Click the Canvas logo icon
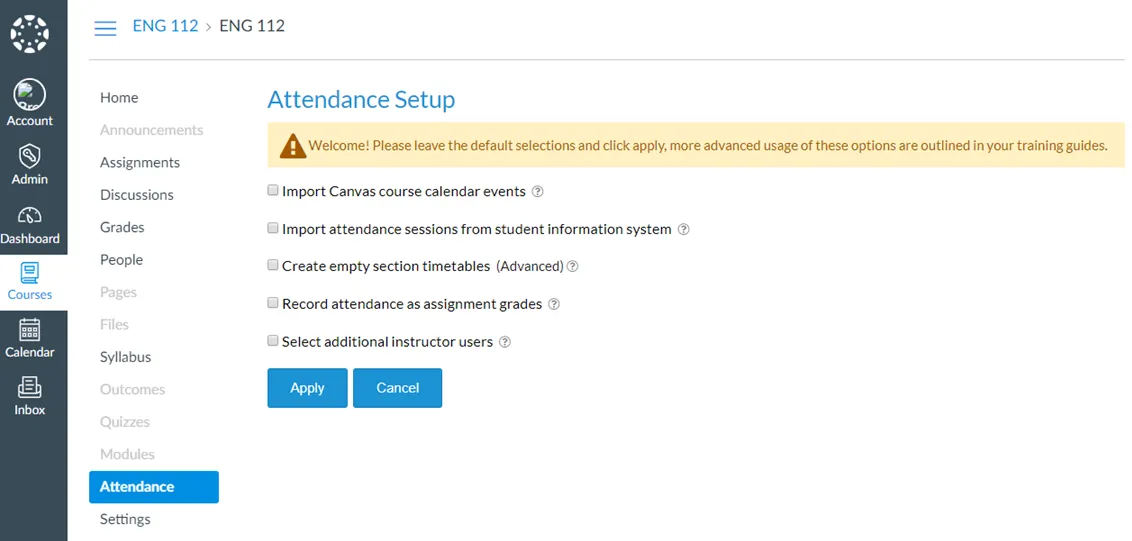The width and height of the screenshot is (1132, 541). click(30, 34)
